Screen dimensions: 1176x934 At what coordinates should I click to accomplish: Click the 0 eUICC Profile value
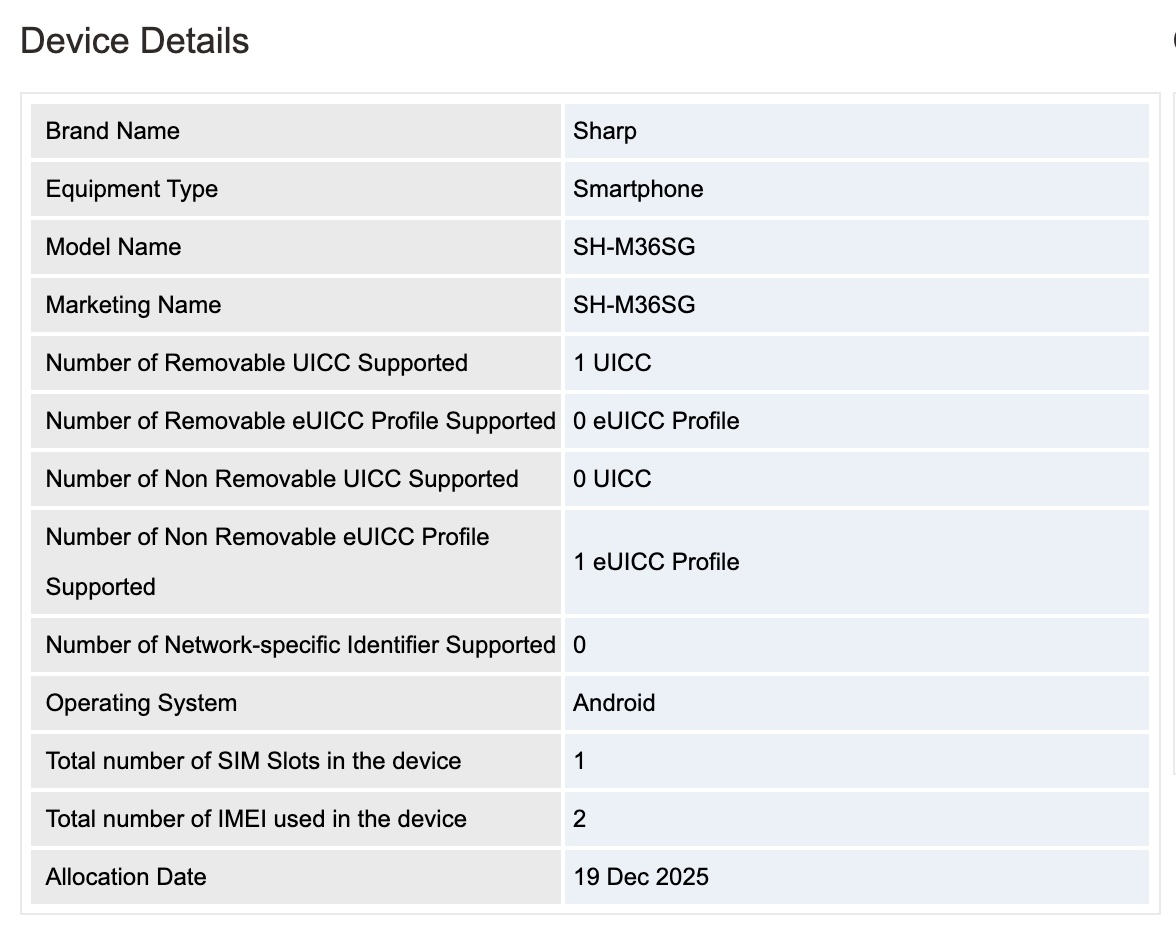[656, 421]
